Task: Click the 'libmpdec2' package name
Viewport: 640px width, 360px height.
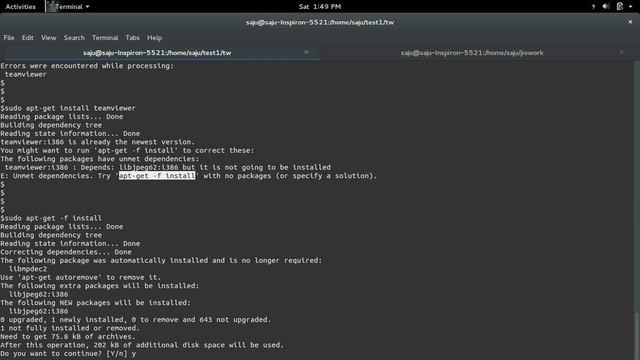Action: [x=28, y=269]
